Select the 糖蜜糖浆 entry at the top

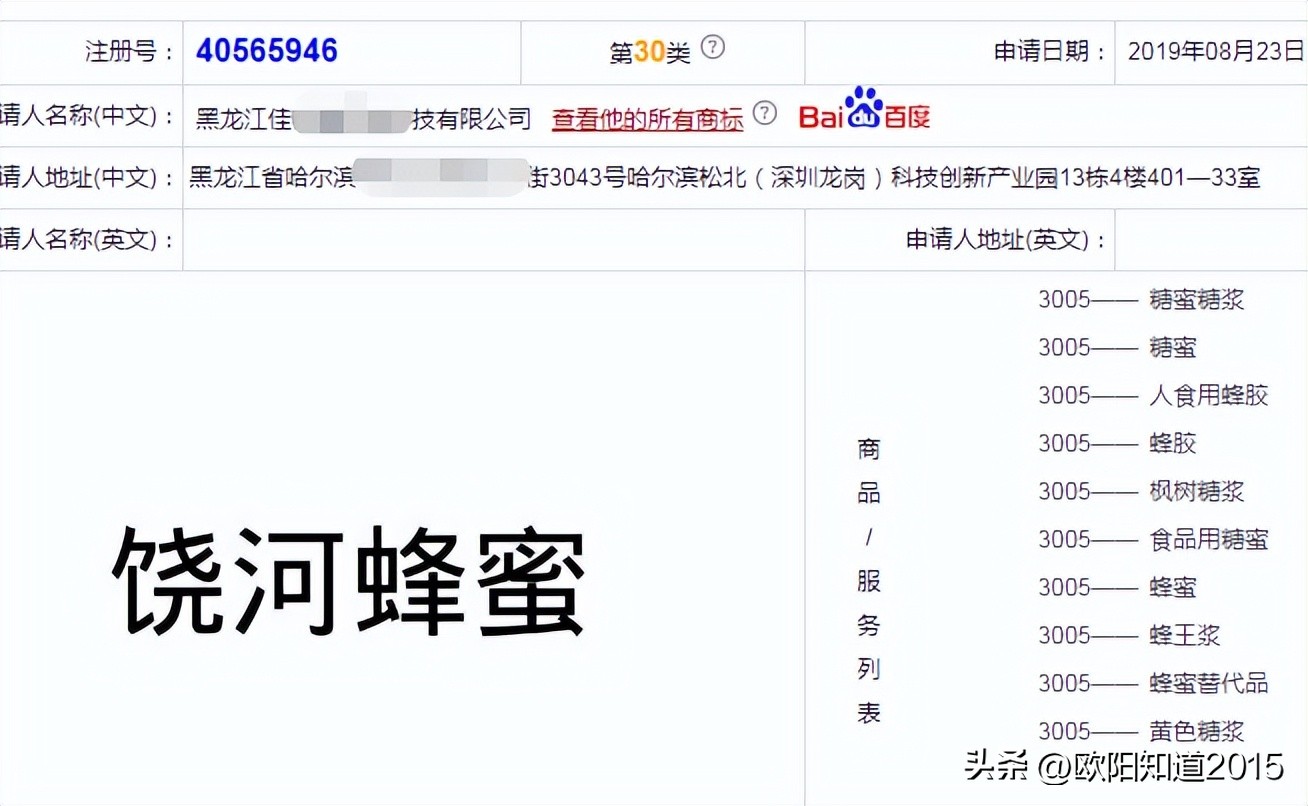click(x=1195, y=299)
